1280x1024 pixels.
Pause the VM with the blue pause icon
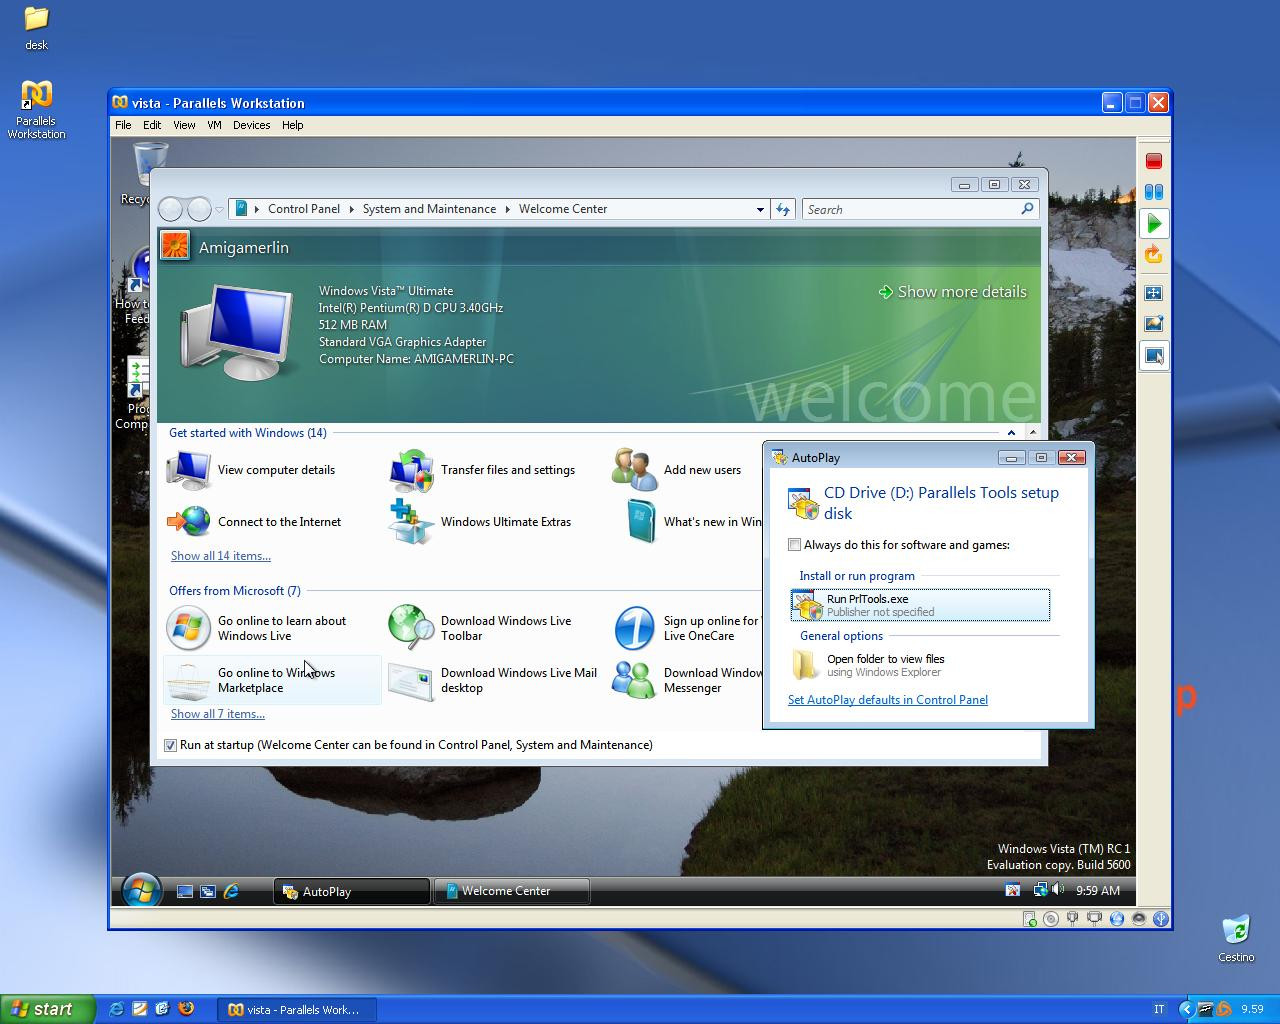1153,192
